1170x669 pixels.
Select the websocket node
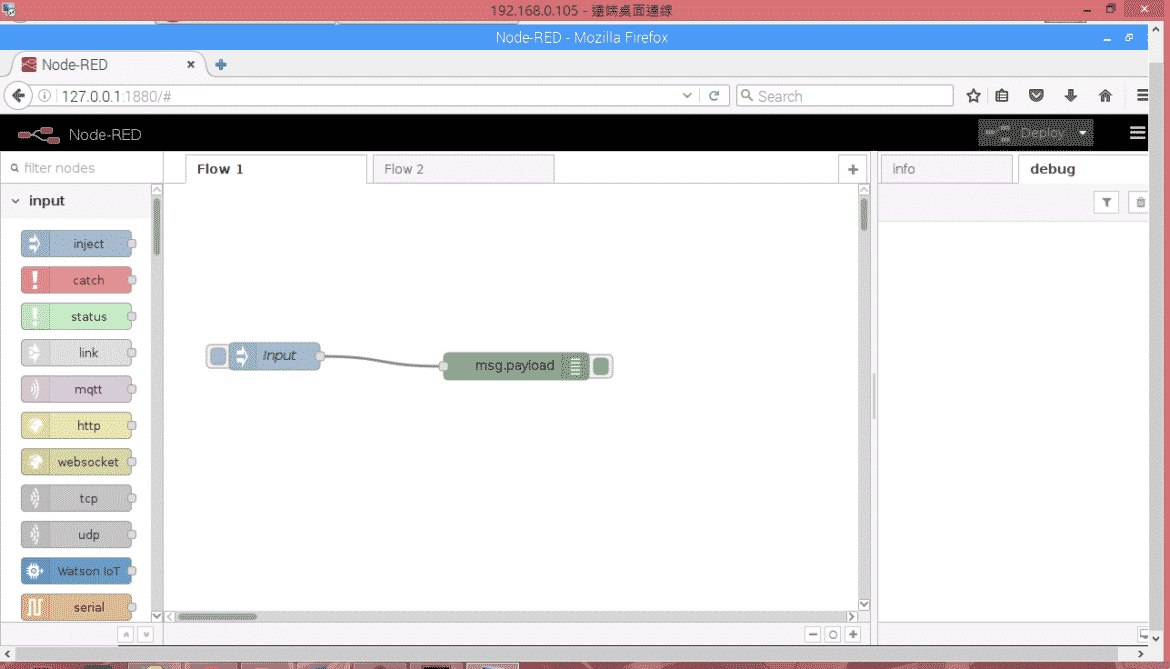tap(78, 461)
